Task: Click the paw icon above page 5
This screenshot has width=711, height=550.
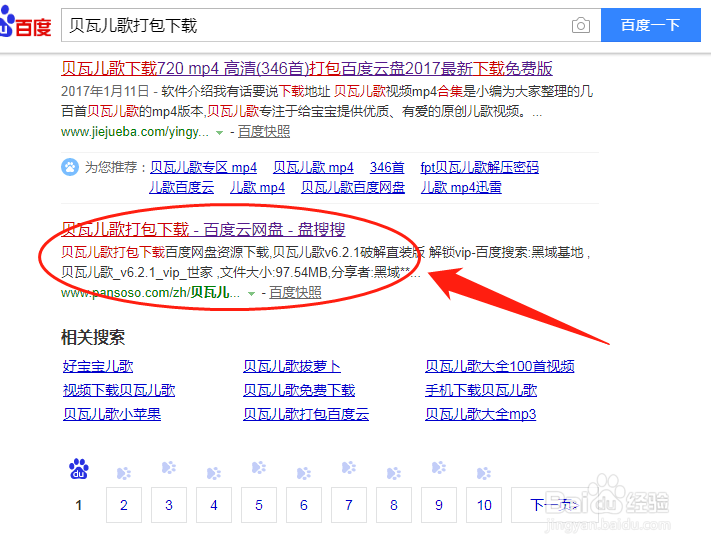Action: tap(259, 467)
